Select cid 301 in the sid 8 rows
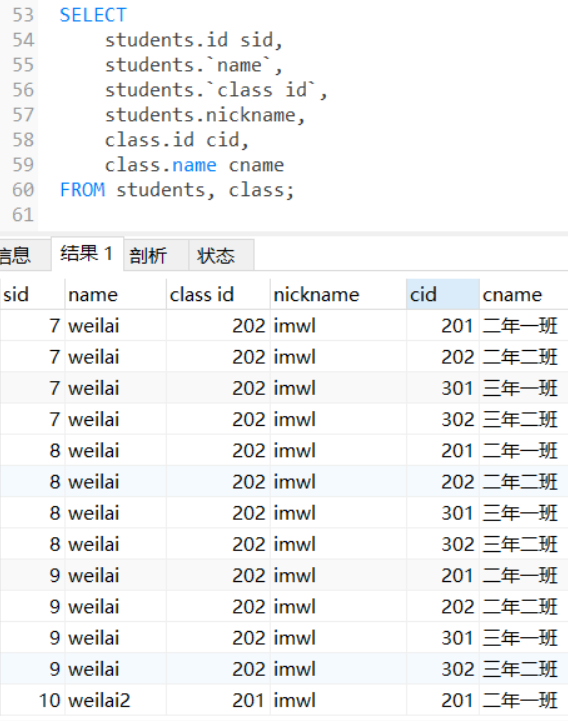Viewport: 568px width, 721px height. pos(442,513)
